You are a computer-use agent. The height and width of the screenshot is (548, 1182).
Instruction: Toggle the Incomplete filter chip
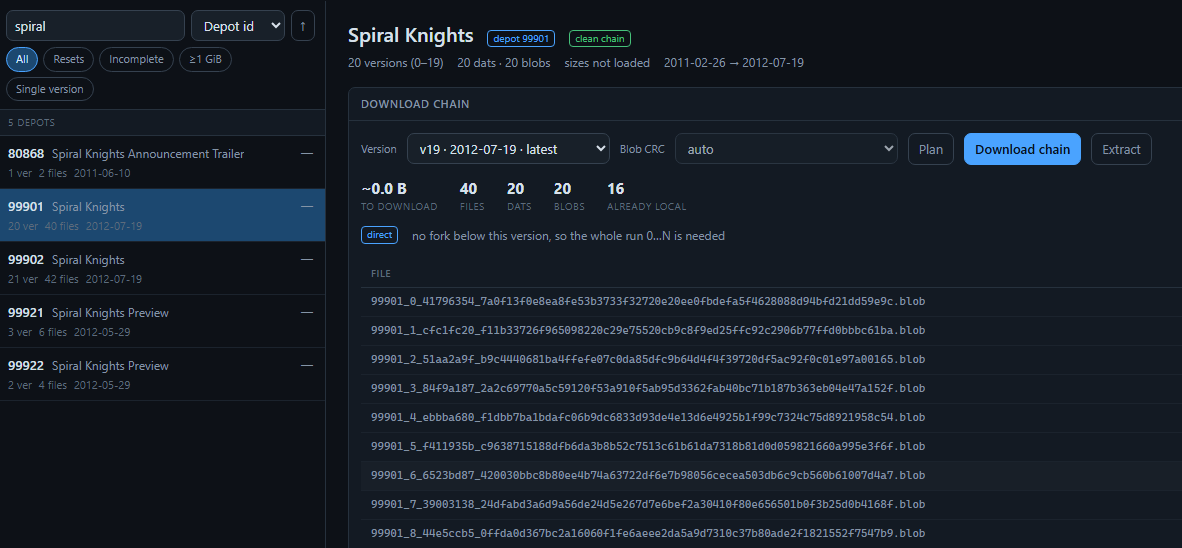136,60
